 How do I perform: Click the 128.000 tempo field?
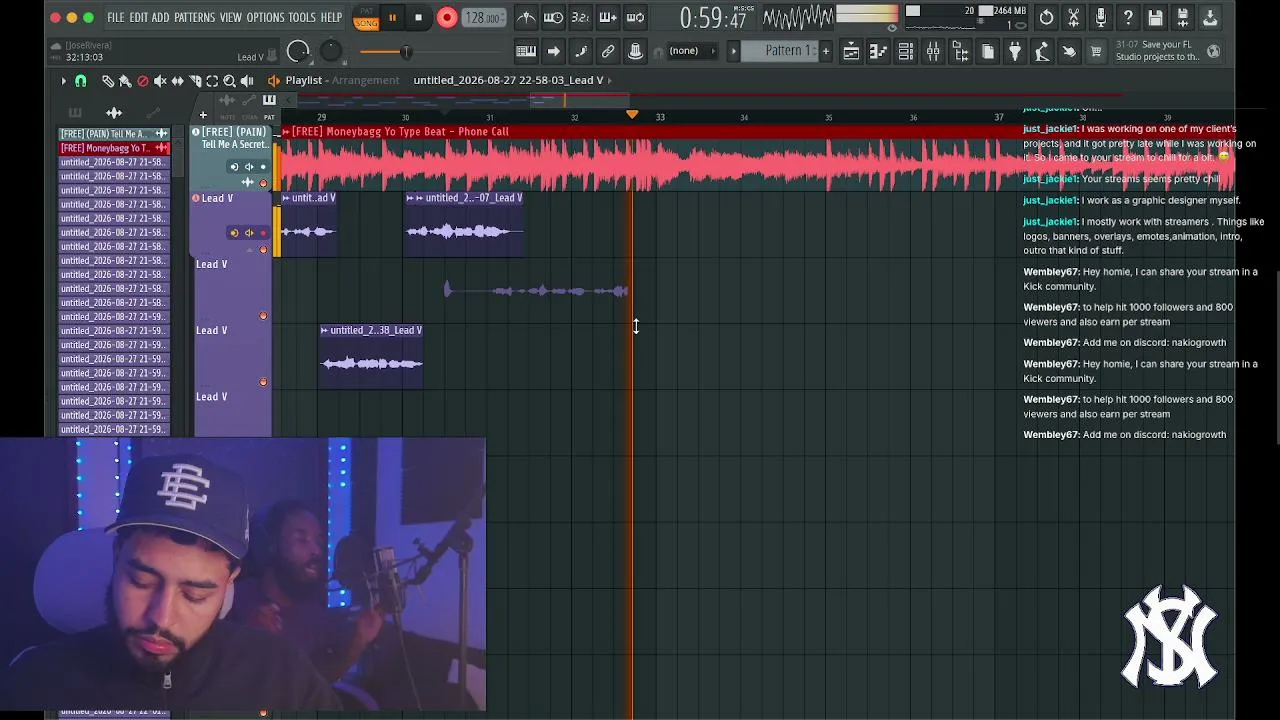click(x=485, y=18)
